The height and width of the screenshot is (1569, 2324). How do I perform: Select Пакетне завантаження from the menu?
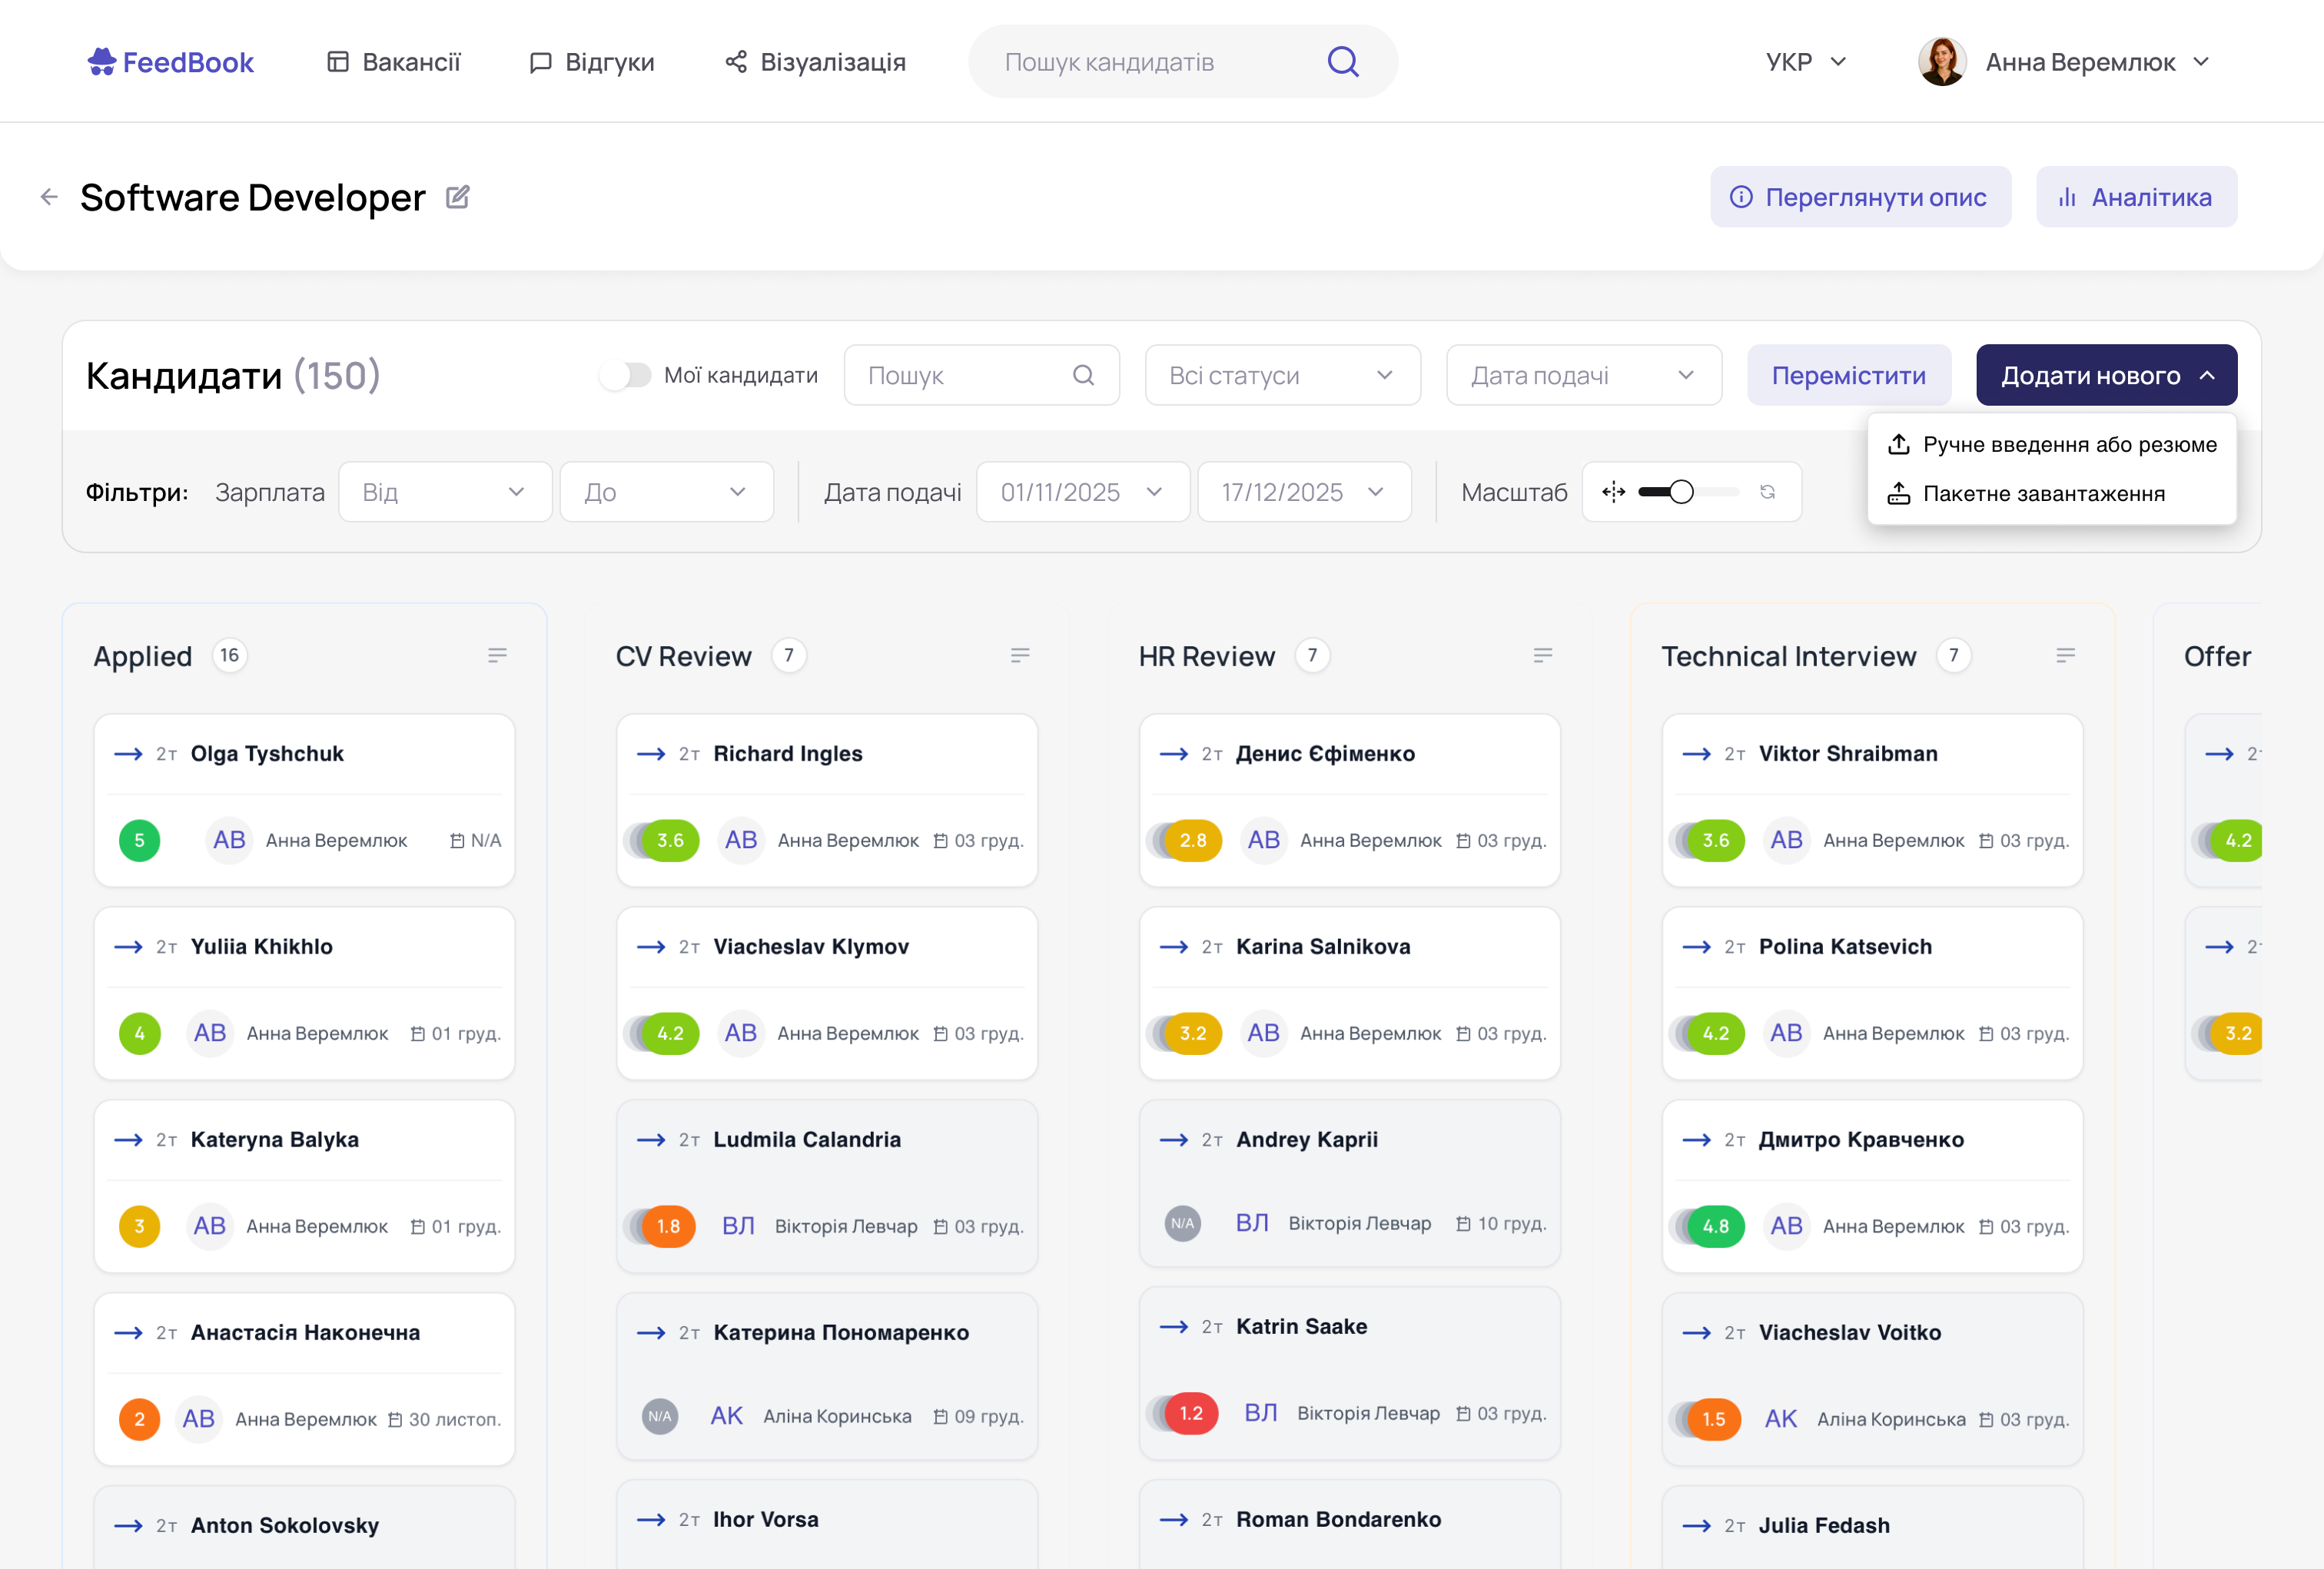click(x=2043, y=493)
